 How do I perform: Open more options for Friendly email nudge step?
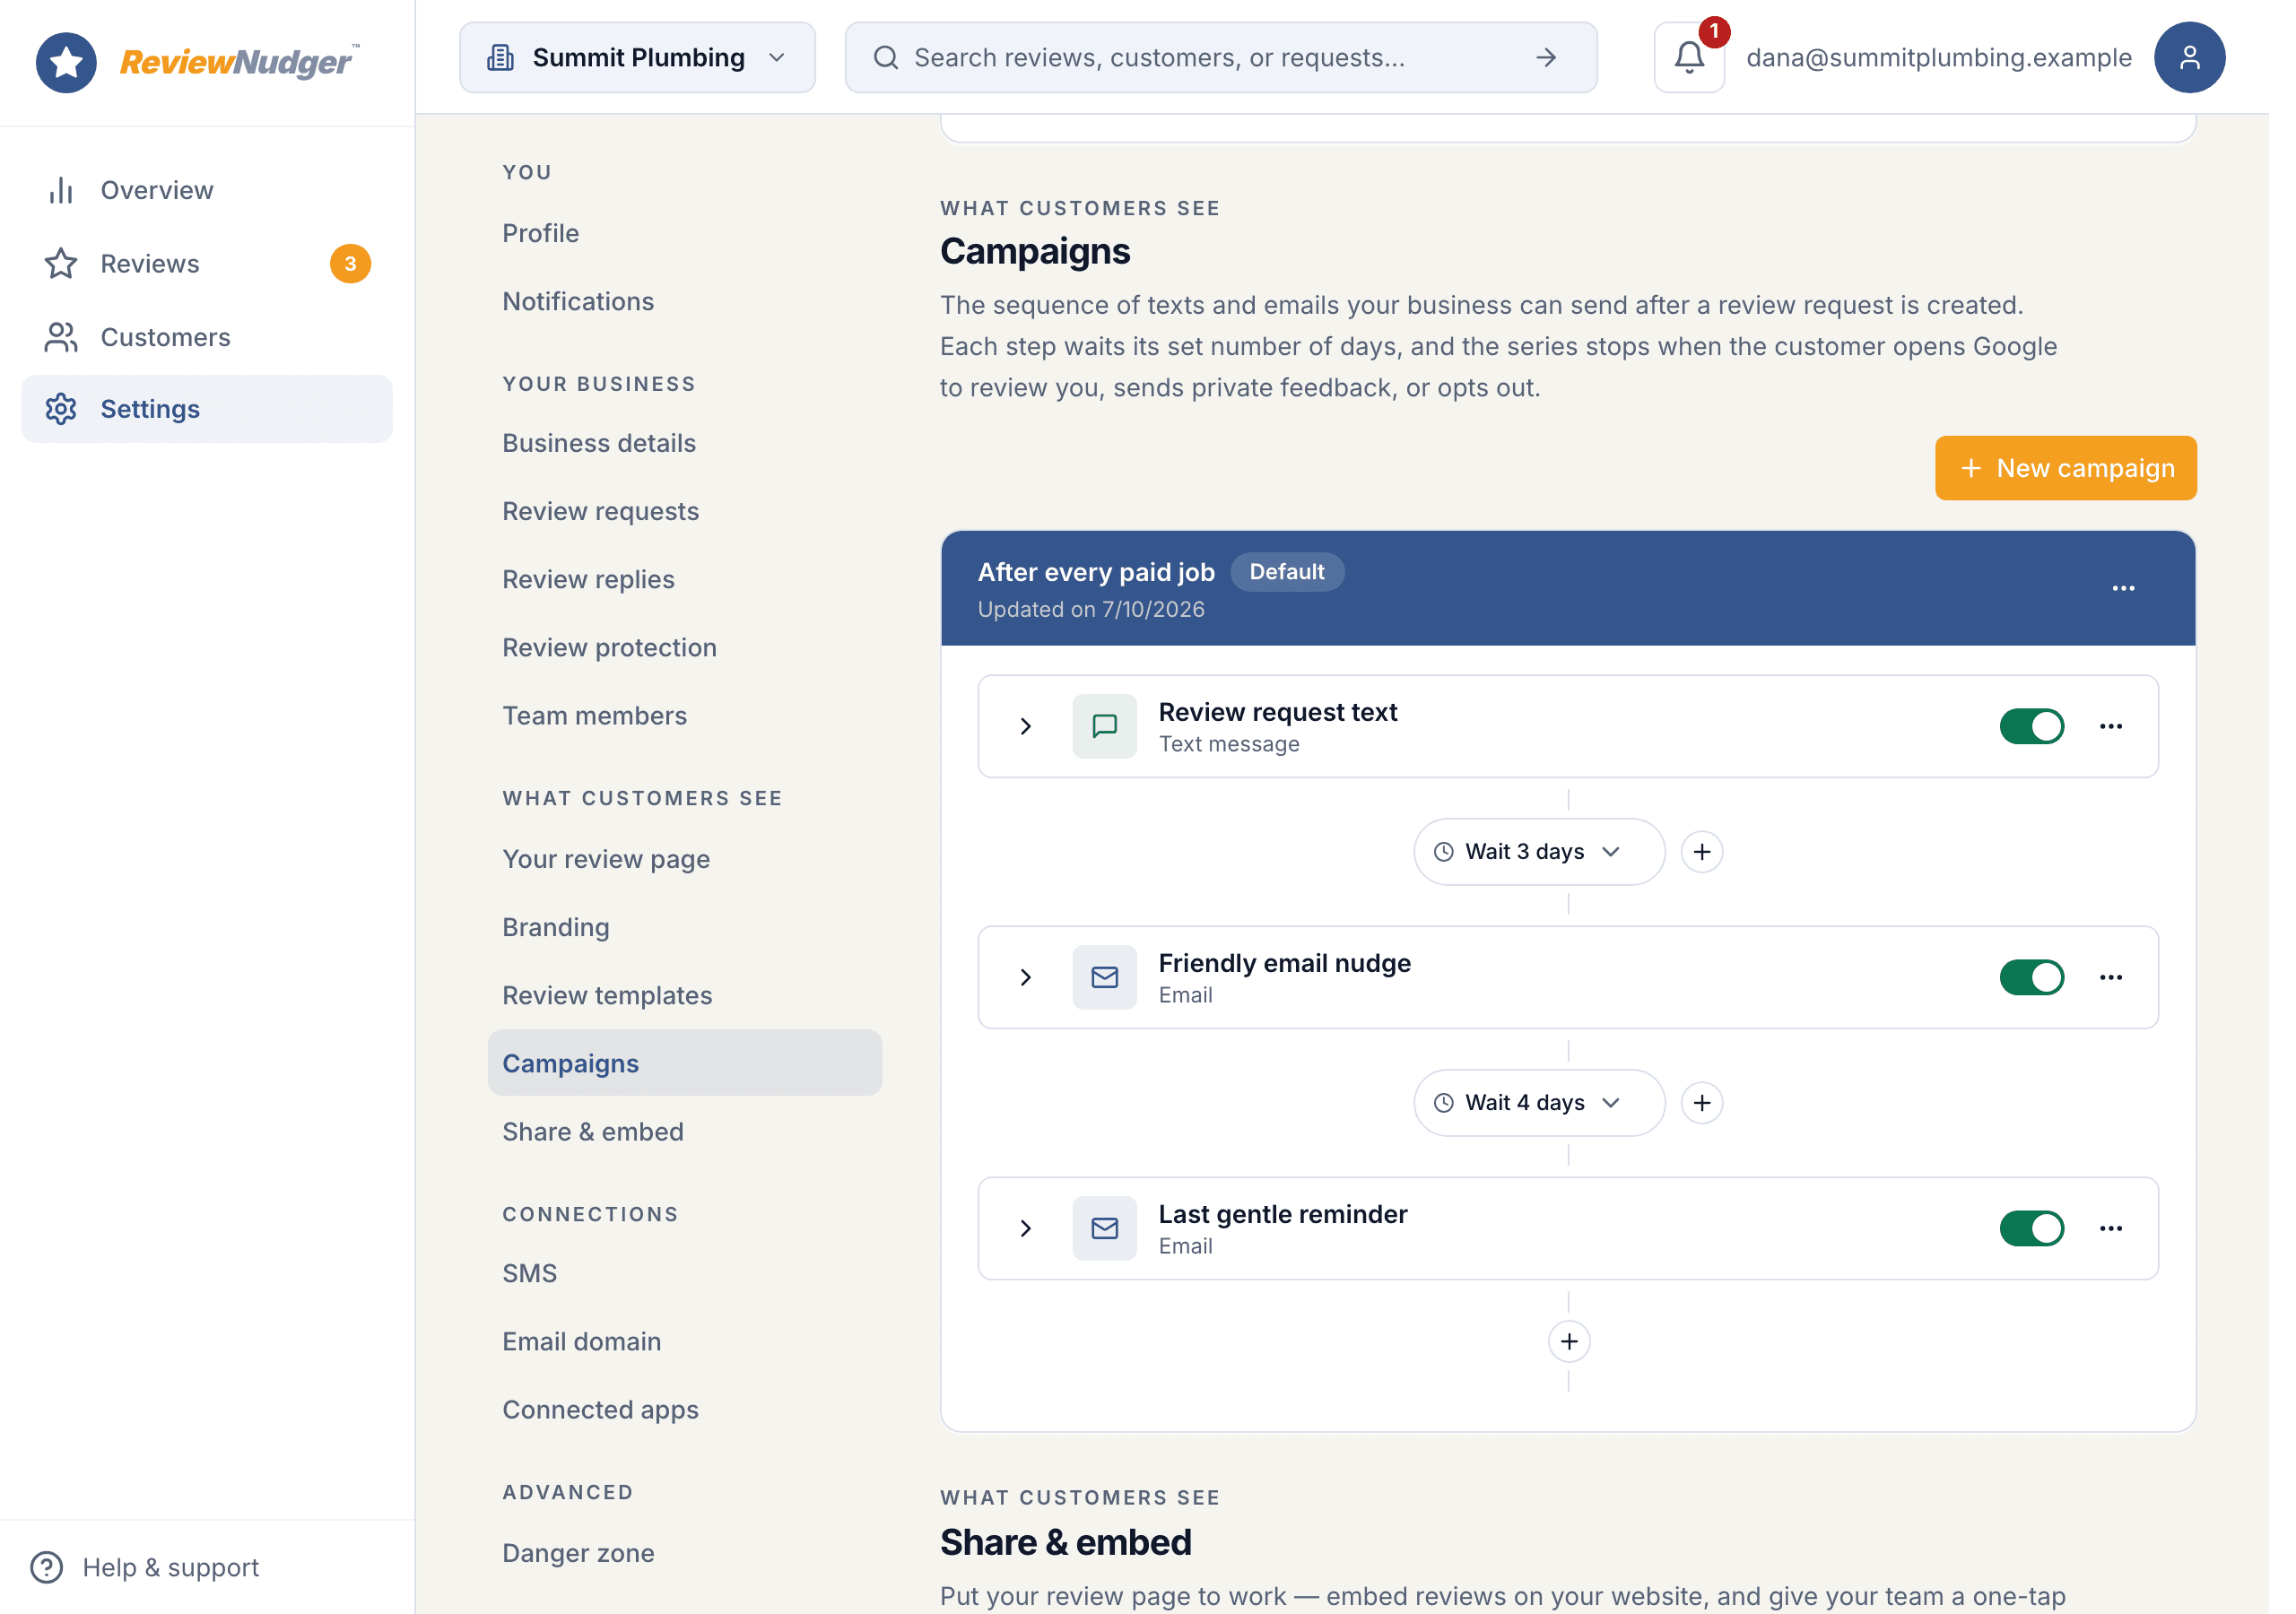[x=2135, y=989]
